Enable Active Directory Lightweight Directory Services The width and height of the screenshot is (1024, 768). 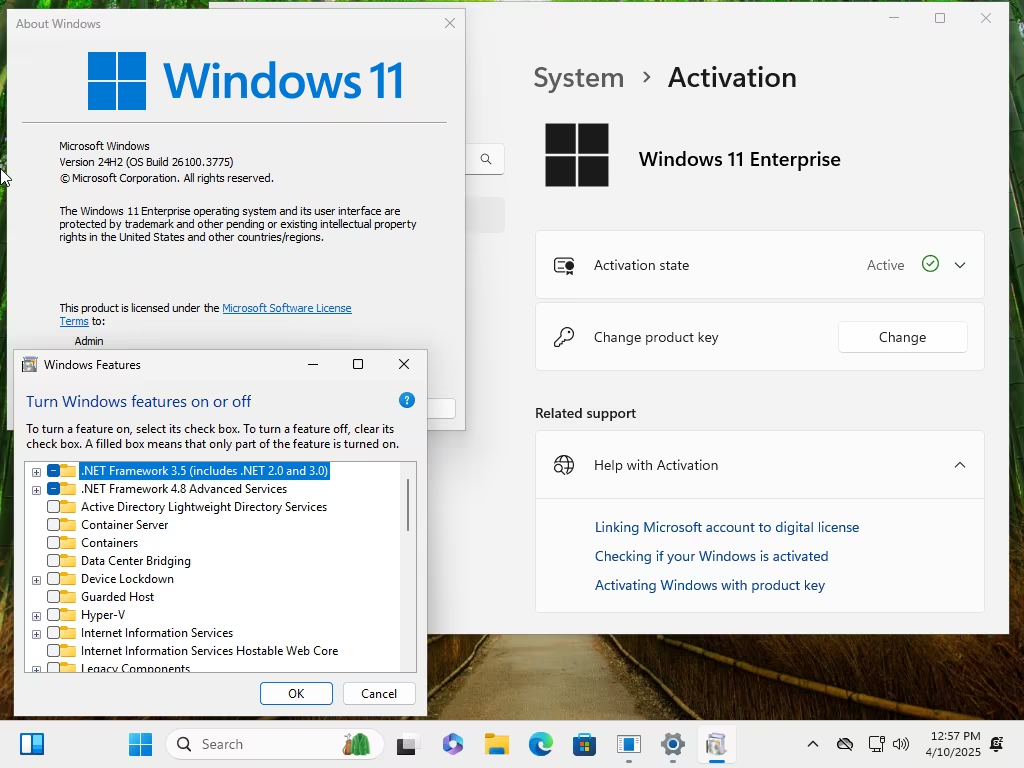[x=54, y=507]
